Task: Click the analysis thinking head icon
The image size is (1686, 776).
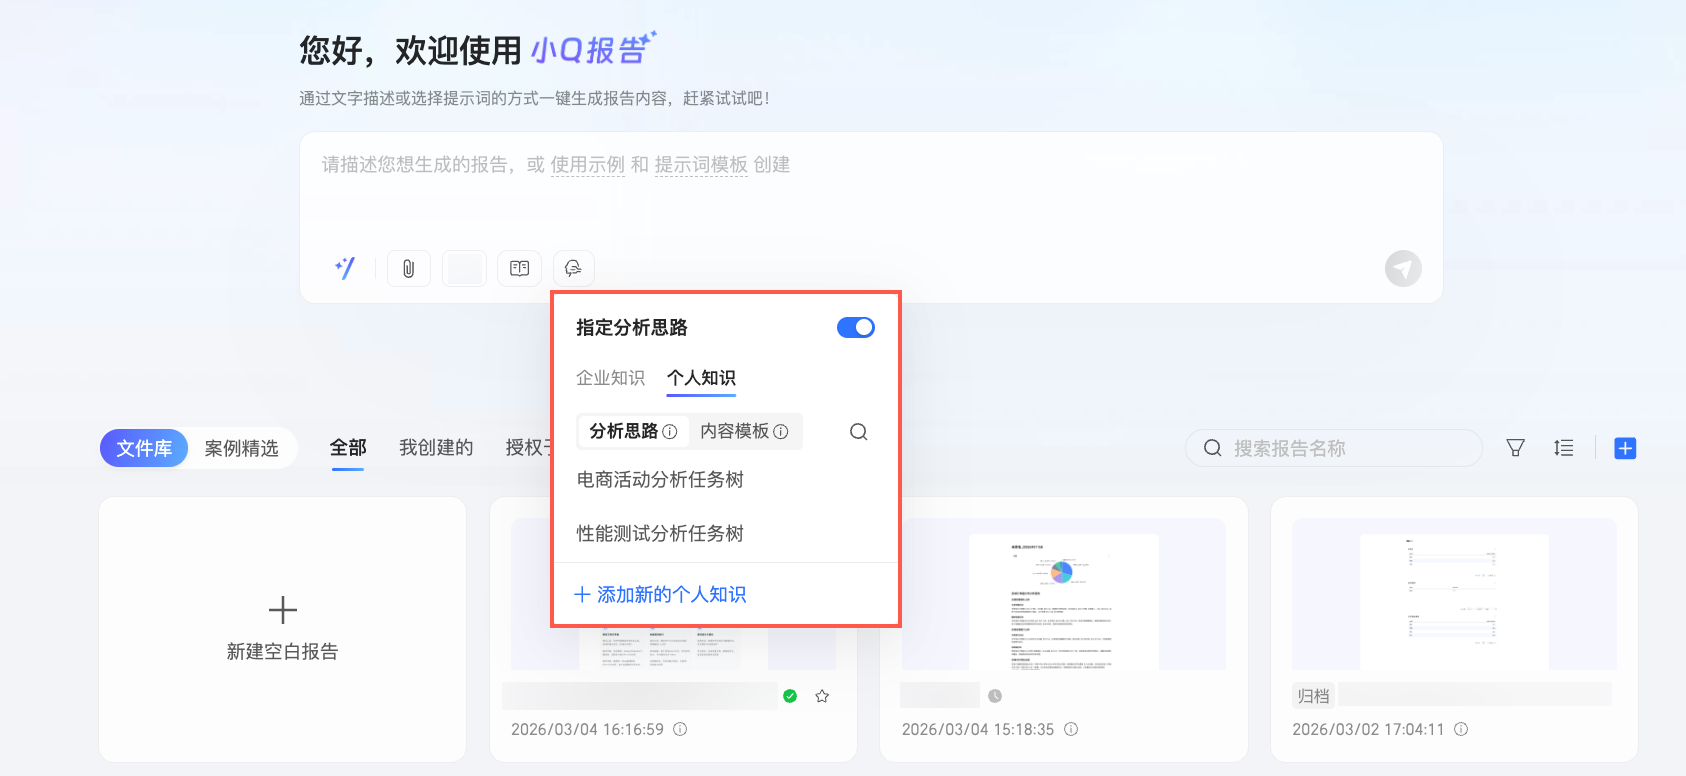Action: click(573, 268)
